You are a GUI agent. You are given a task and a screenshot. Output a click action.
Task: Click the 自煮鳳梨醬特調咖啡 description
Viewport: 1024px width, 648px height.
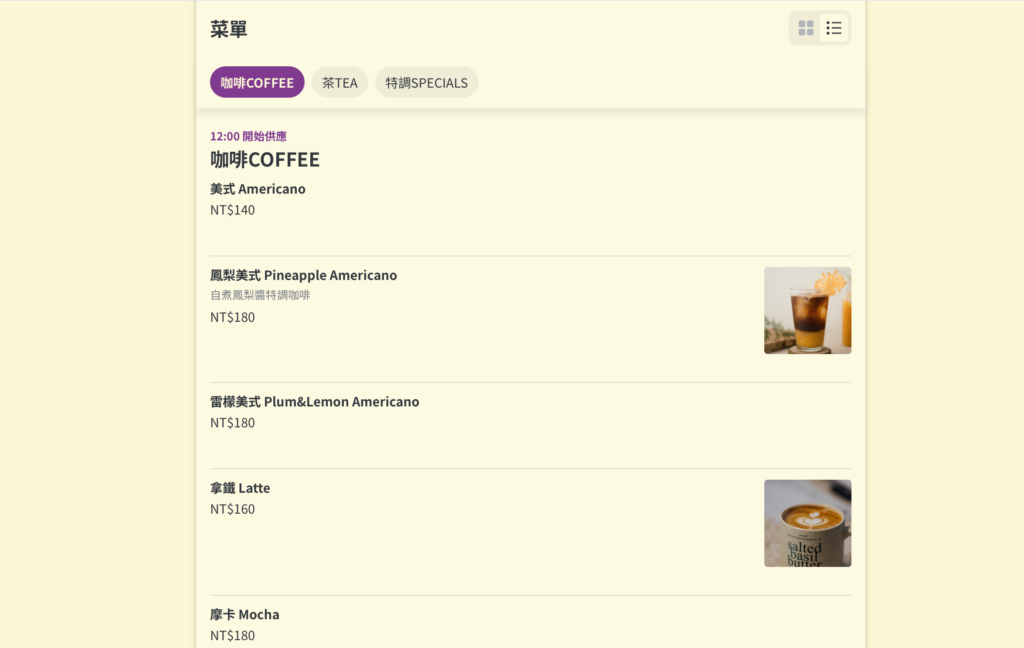pyautogui.click(x=260, y=295)
